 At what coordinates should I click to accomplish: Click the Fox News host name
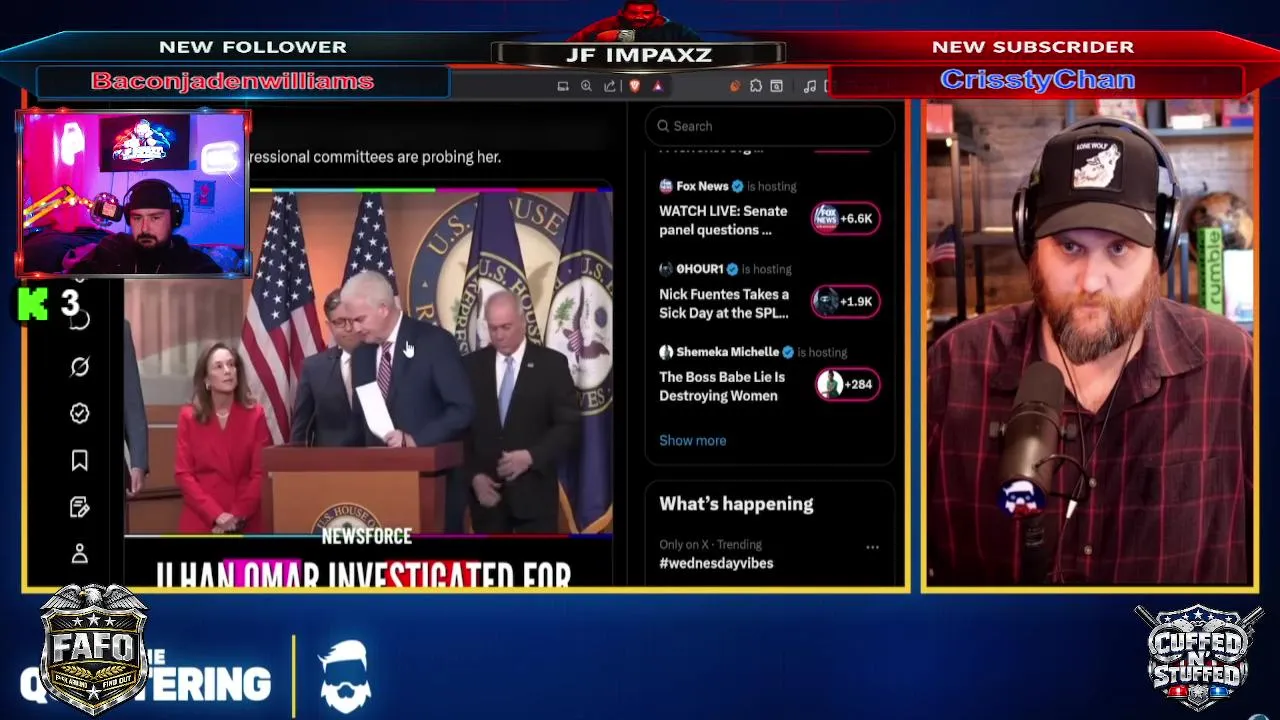(702, 186)
